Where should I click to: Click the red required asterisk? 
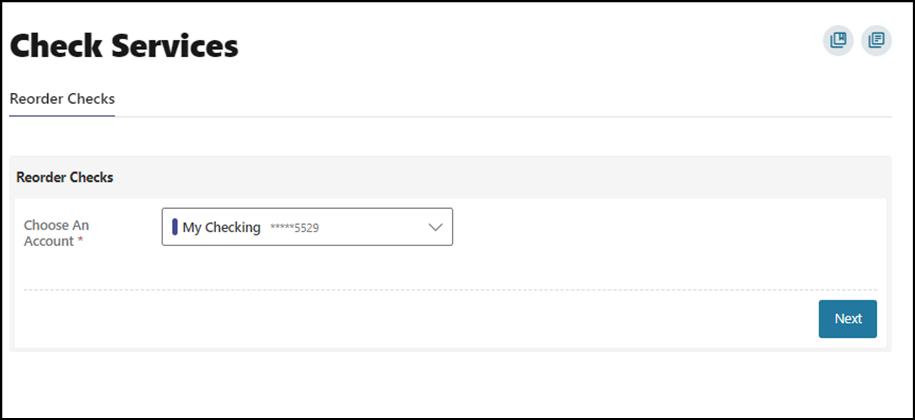[x=81, y=242]
